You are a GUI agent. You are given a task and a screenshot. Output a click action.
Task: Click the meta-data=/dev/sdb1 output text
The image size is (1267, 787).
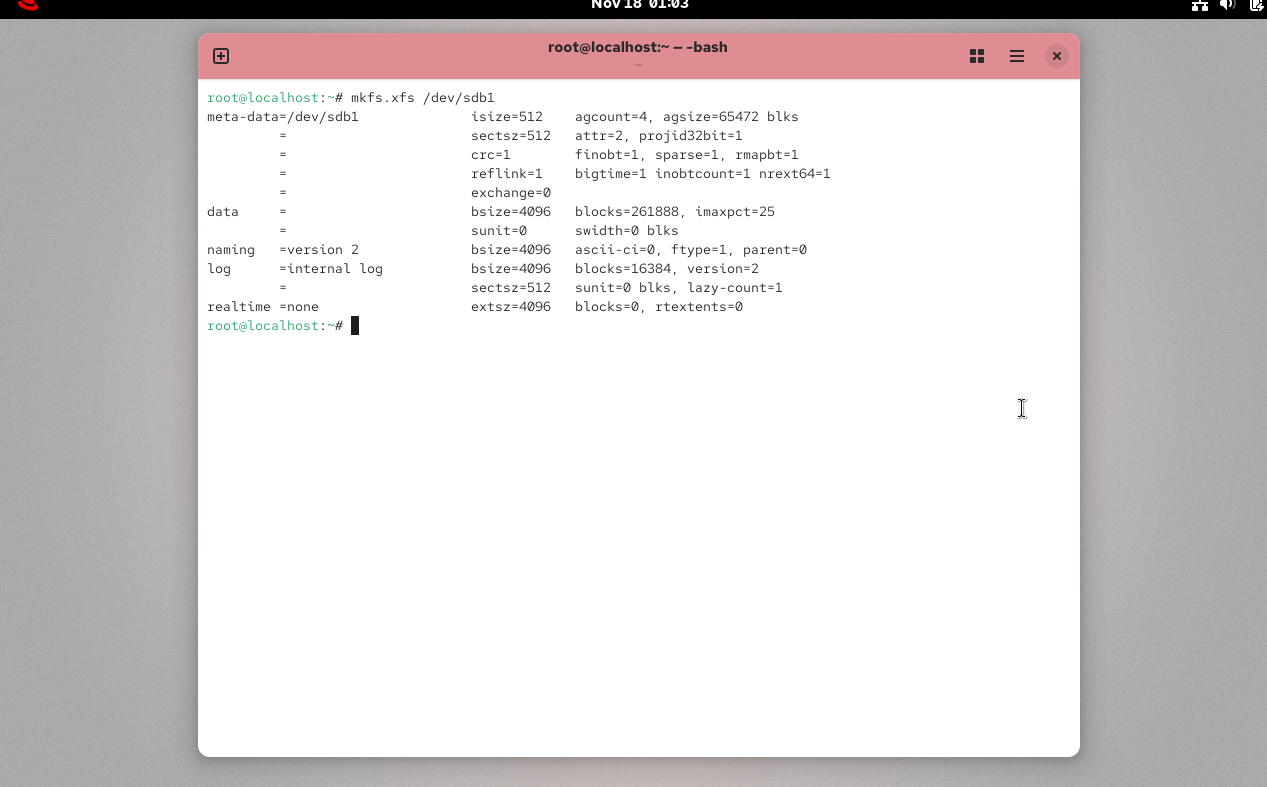[282, 117]
